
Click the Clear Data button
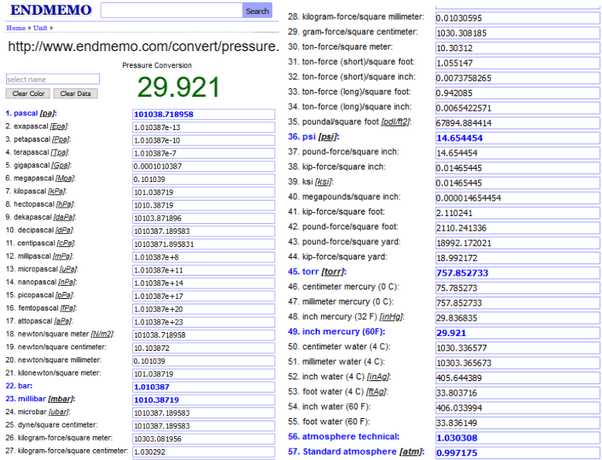coord(76,94)
